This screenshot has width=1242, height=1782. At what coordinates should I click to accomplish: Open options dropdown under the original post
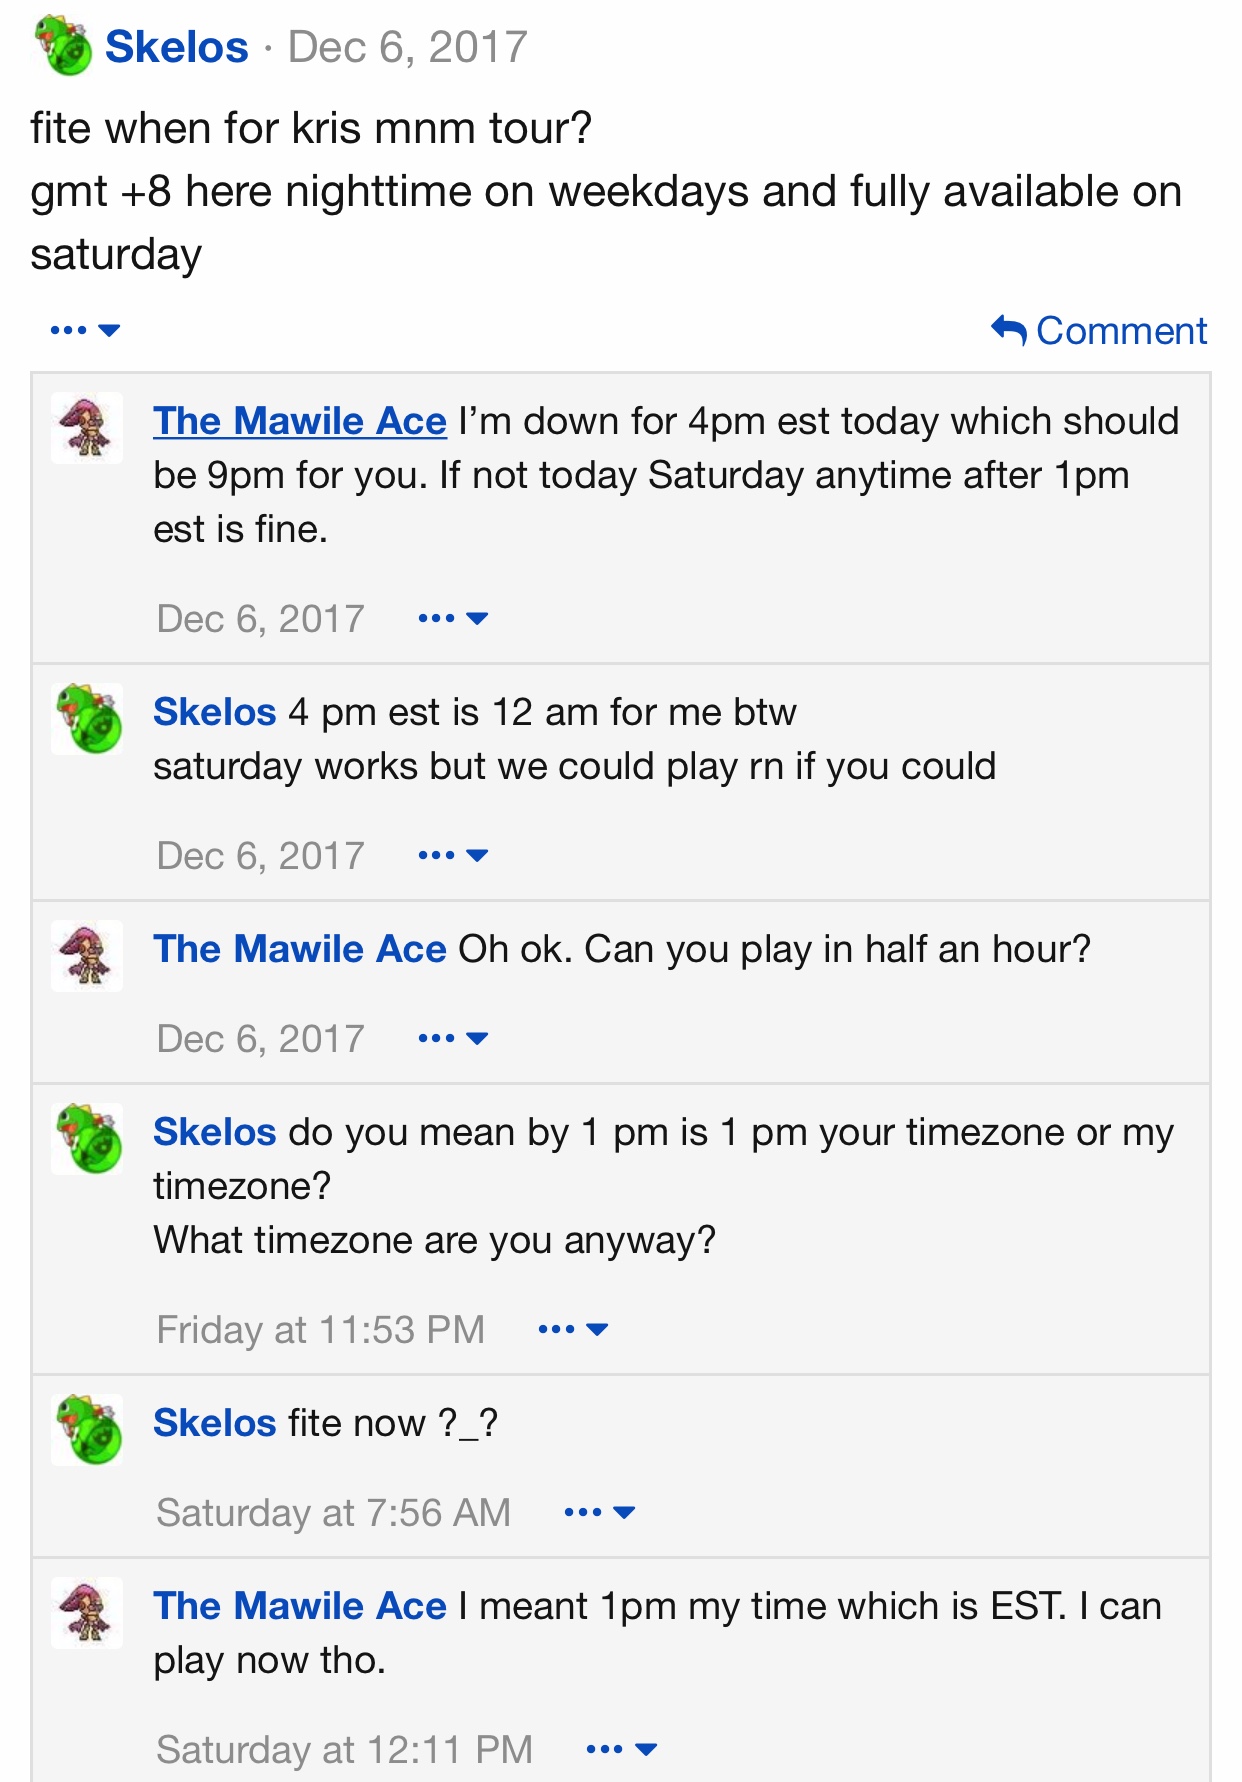(x=85, y=330)
